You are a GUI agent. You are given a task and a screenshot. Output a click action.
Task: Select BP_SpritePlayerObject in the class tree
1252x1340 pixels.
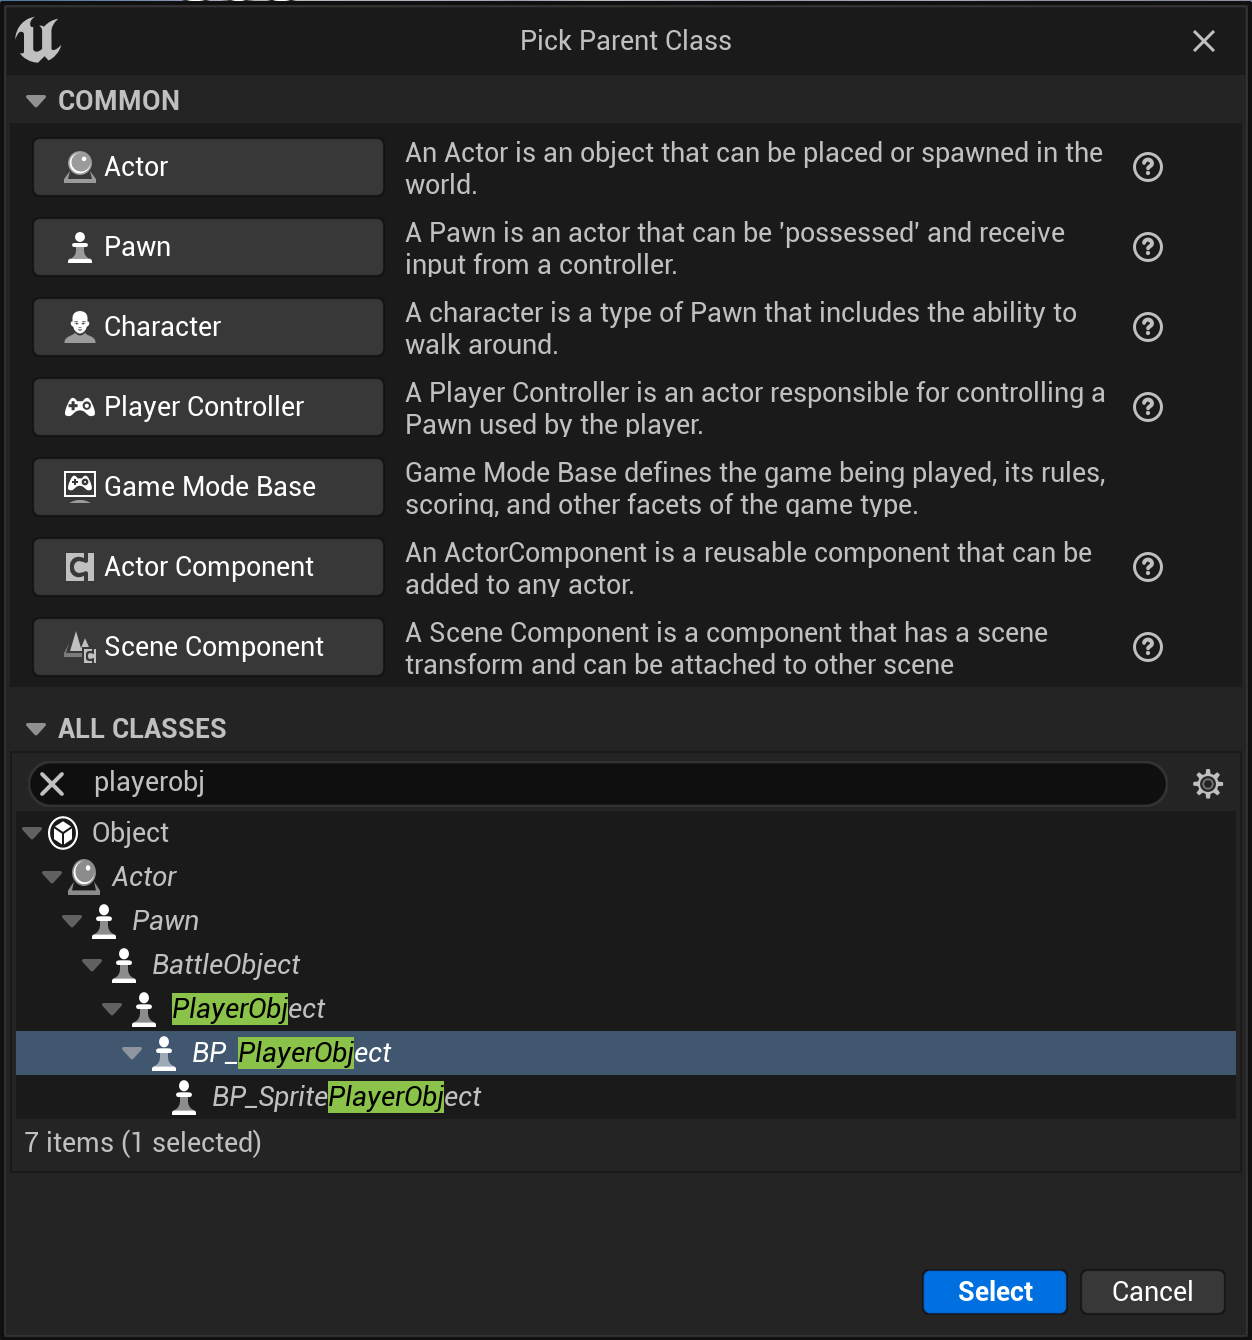coord(345,1096)
